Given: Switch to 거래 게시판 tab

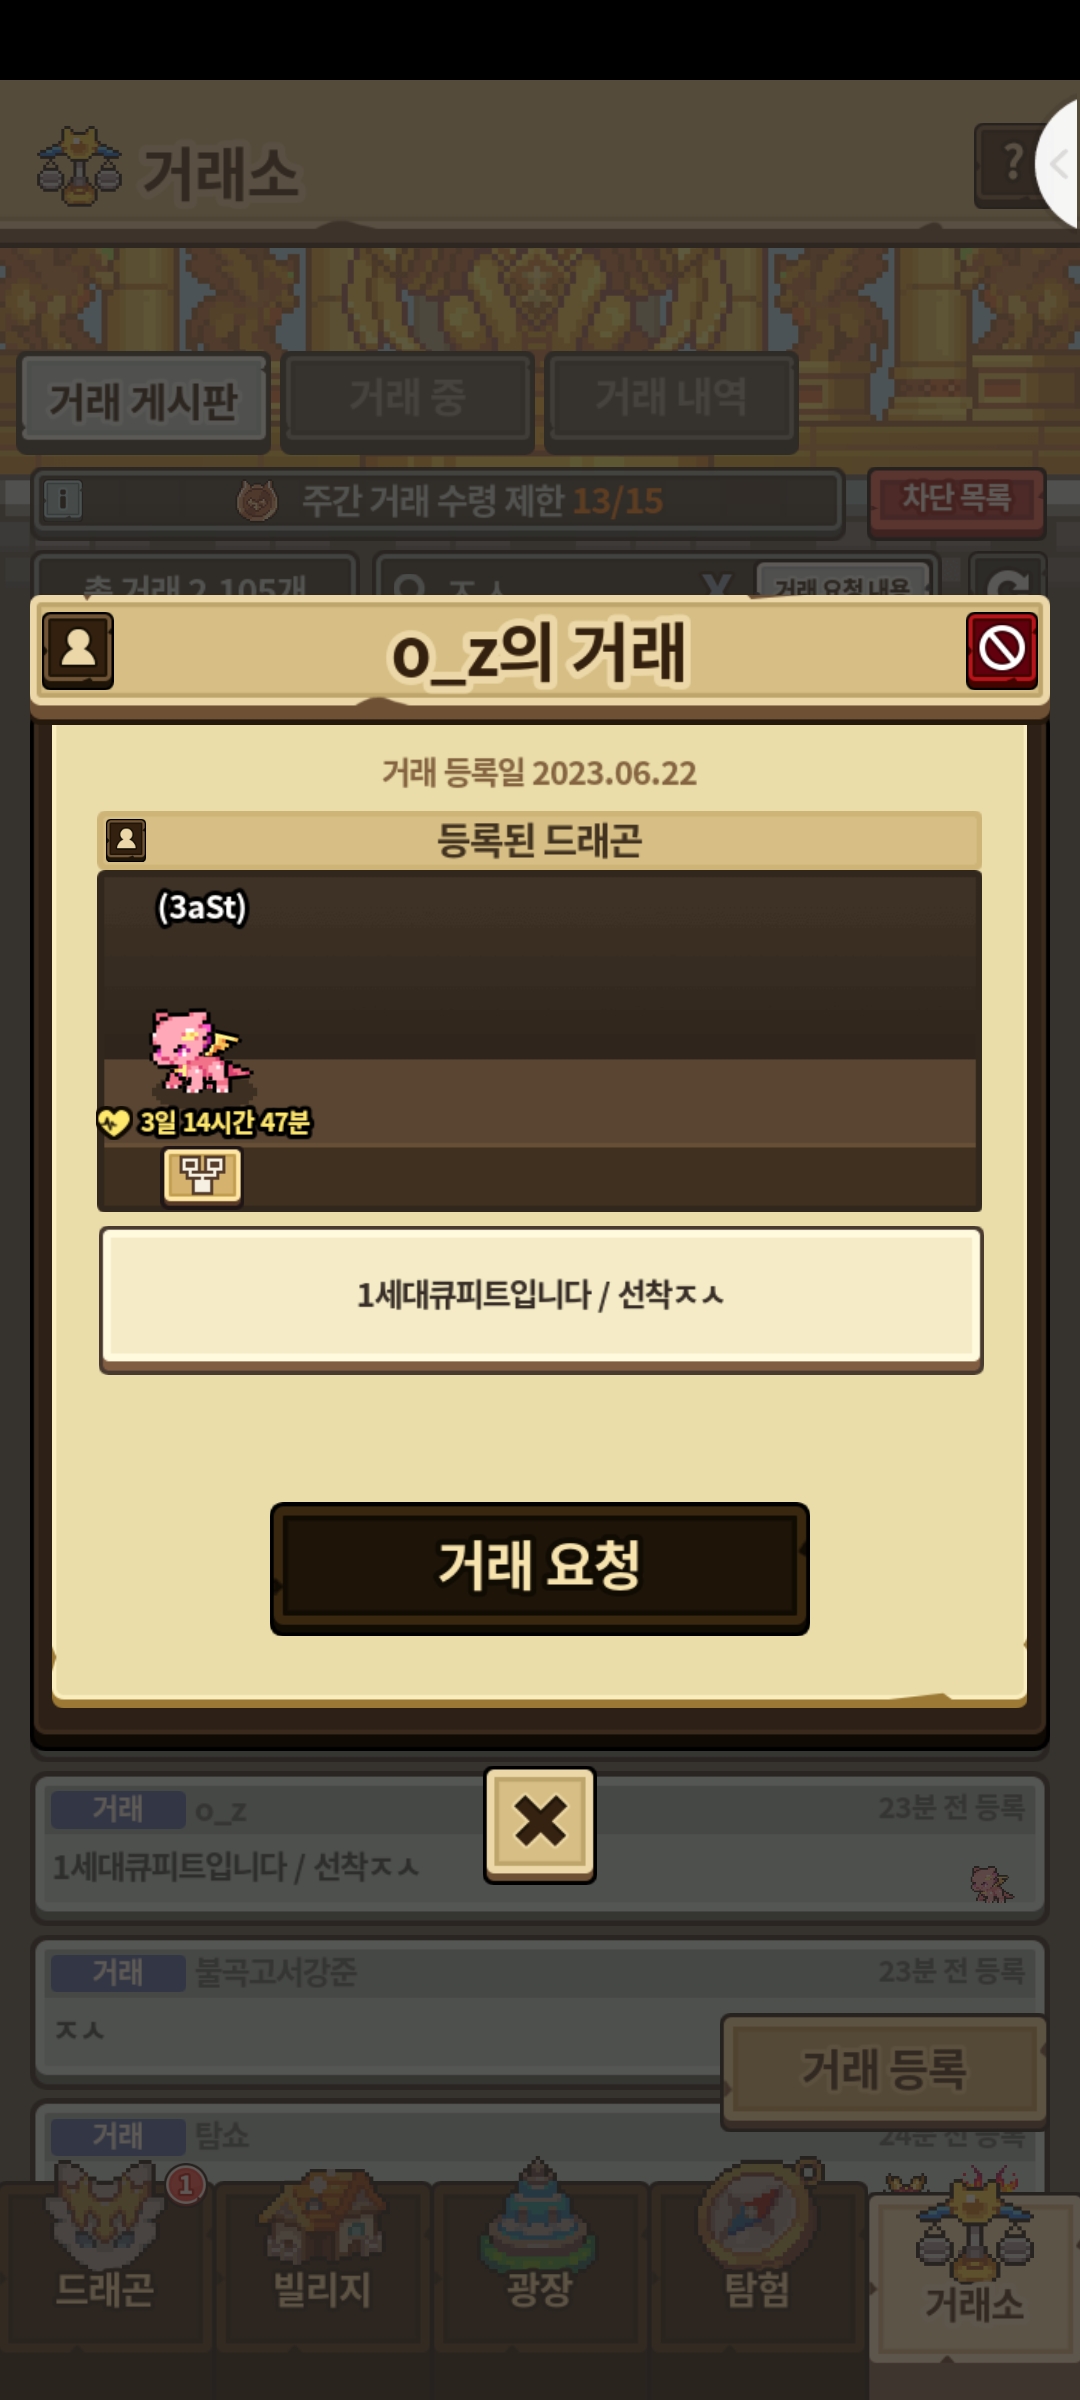Looking at the screenshot, I should click(x=143, y=402).
